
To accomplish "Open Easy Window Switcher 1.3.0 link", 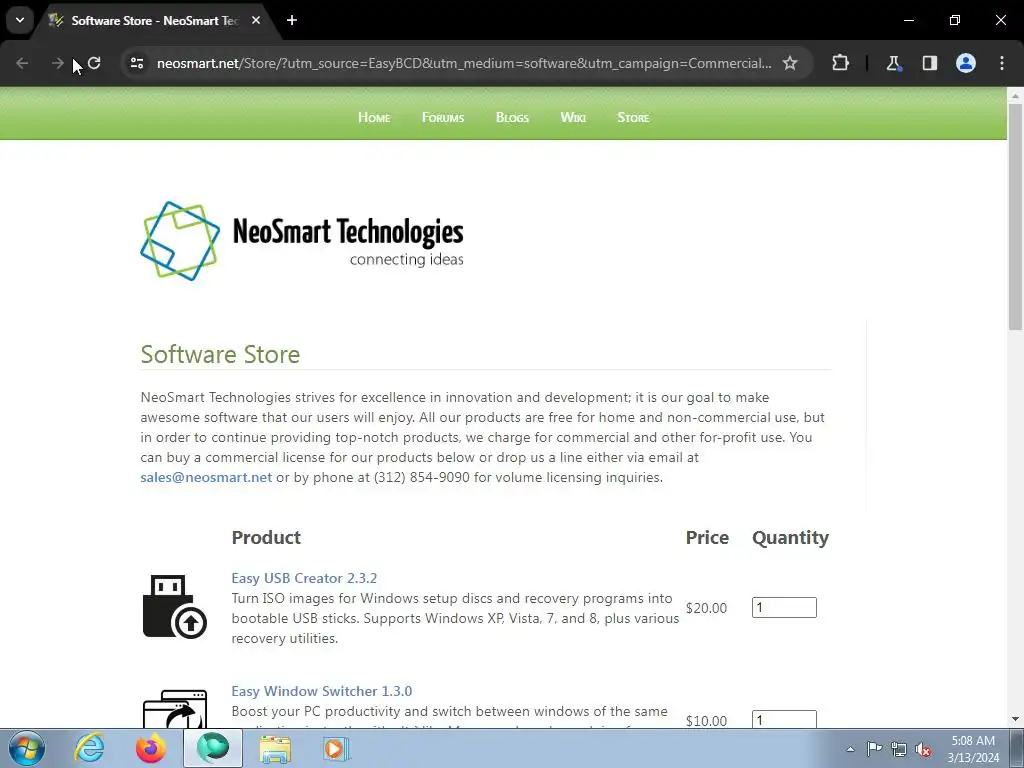I will [x=321, y=691].
